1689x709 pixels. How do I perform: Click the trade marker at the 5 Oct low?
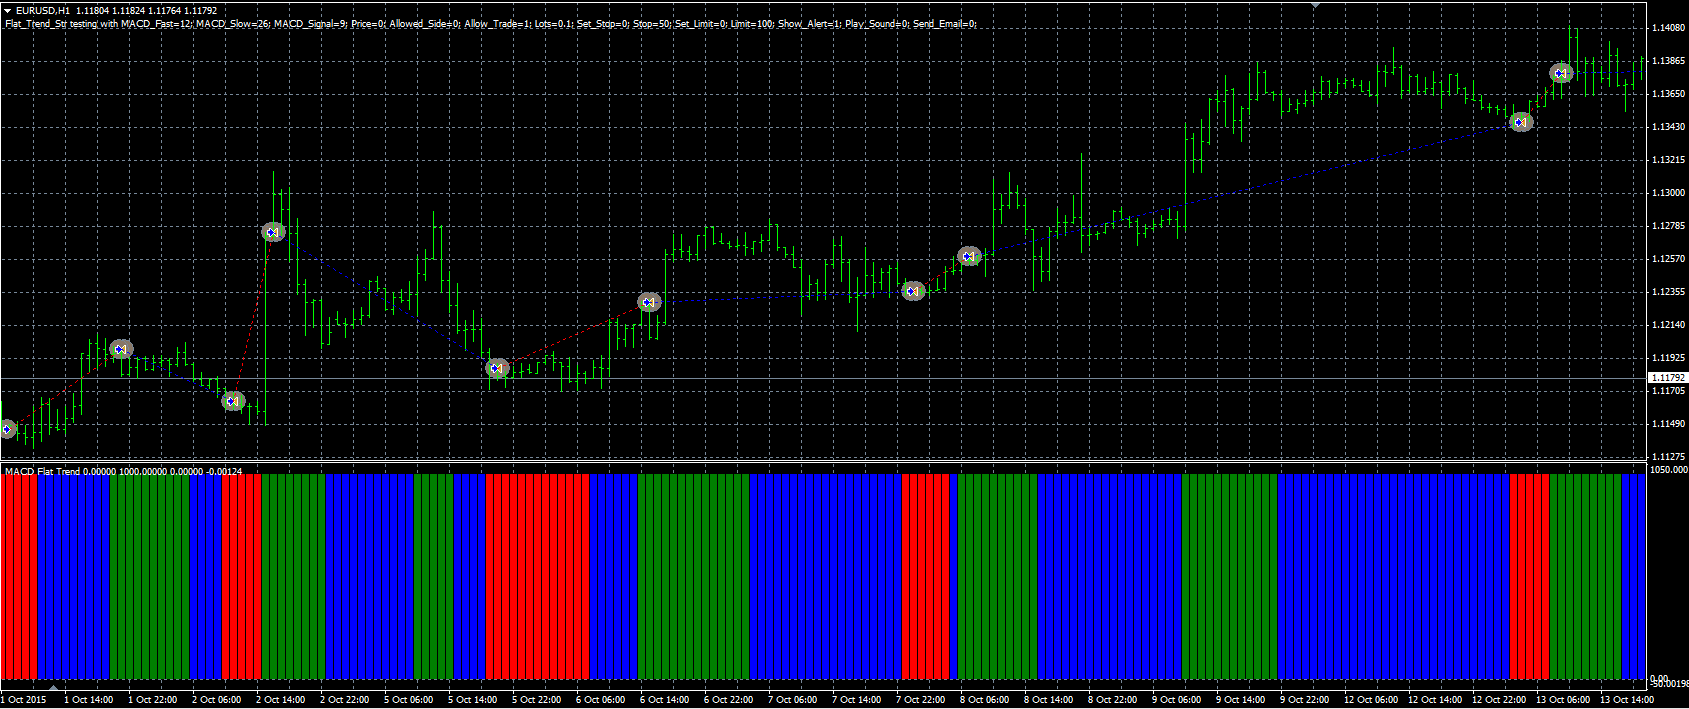pyautogui.click(x=497, y=368)
